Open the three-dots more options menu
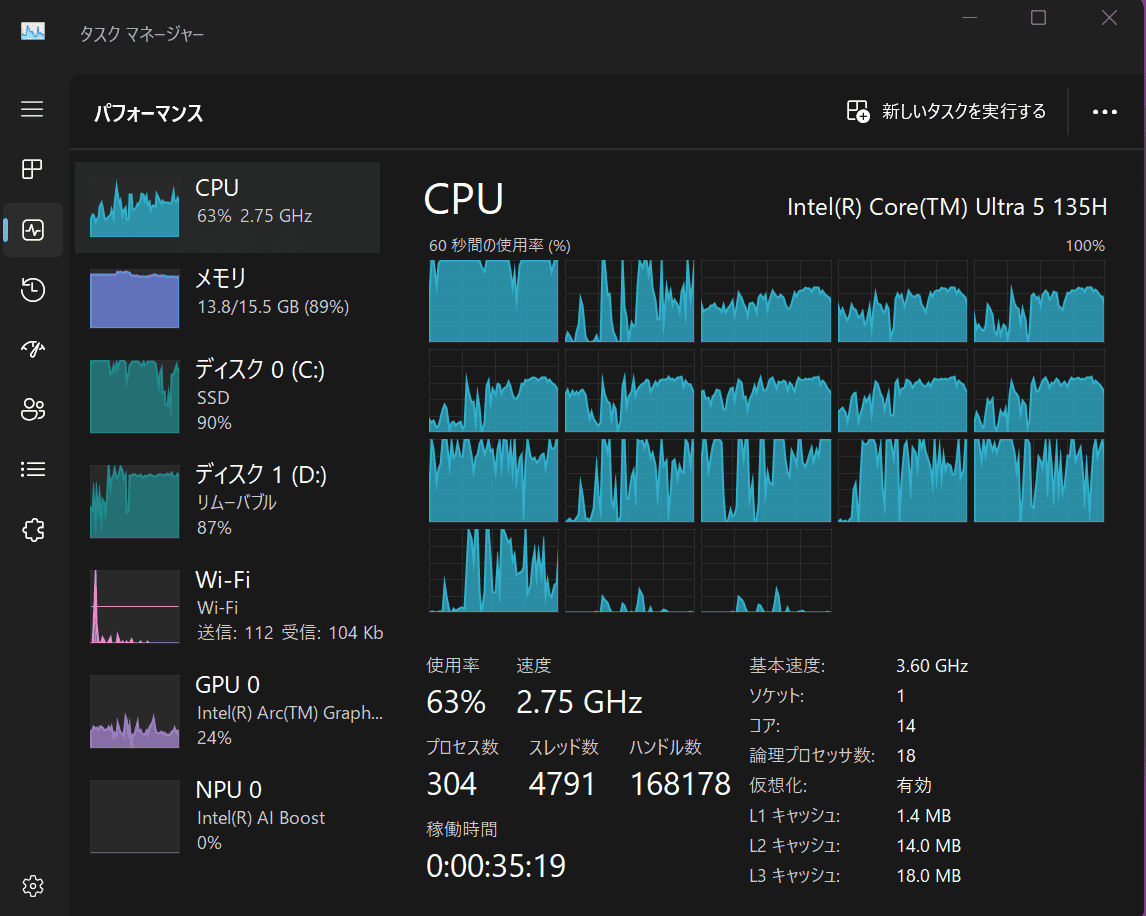This screenshot has width=1146, height=916. tap(1104, 112)
